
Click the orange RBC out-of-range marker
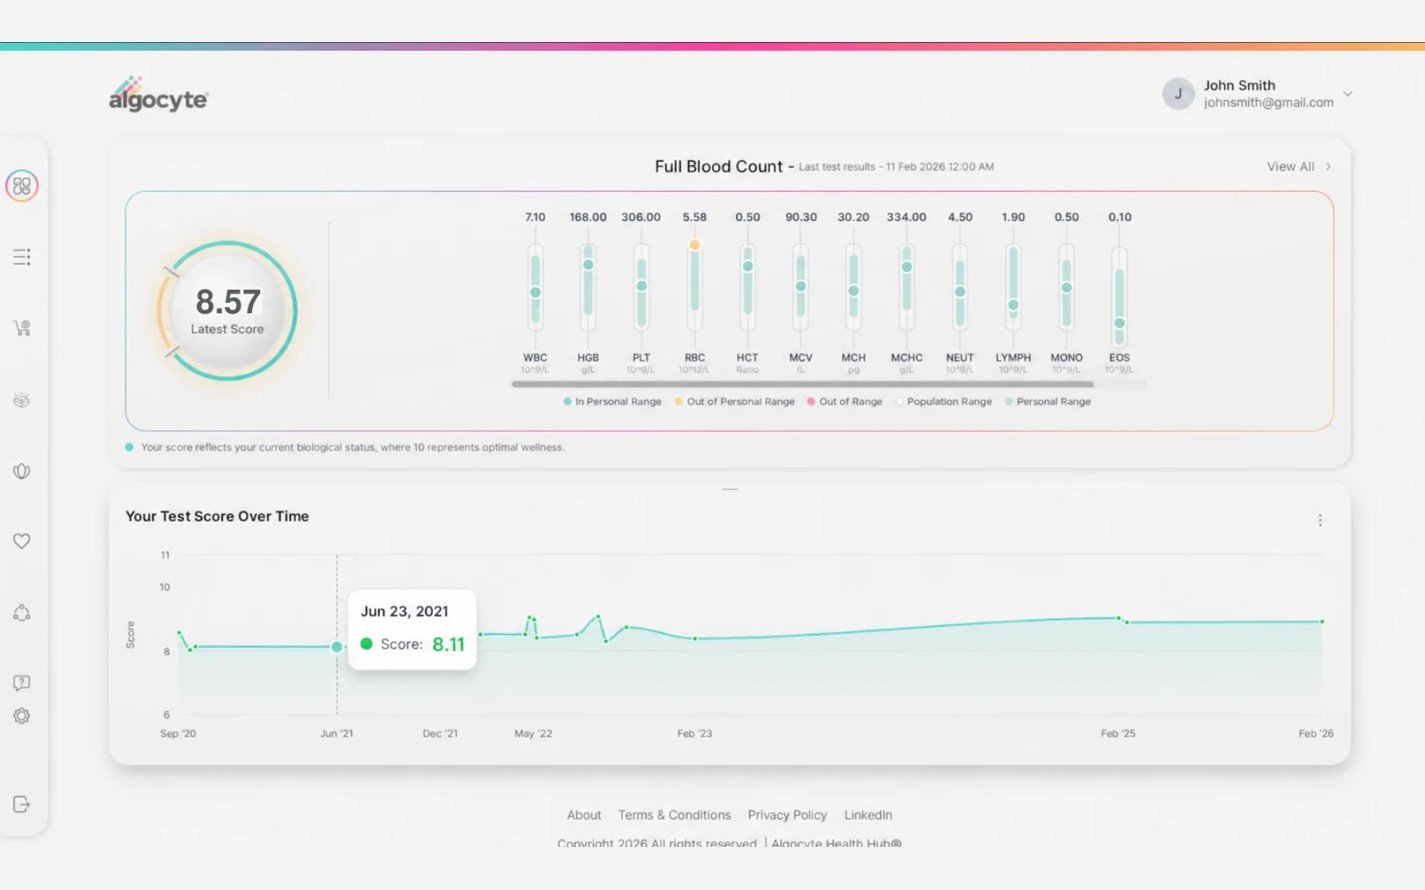694,245
